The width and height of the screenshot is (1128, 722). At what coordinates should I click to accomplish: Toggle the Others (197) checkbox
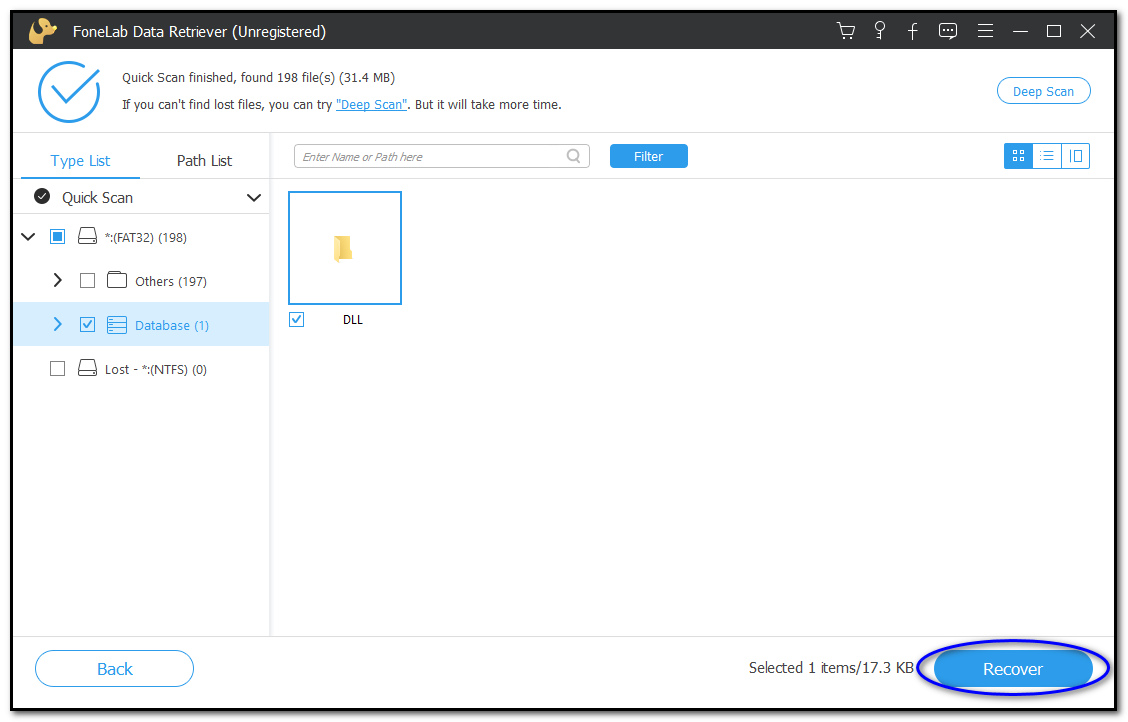coord(87,281)
